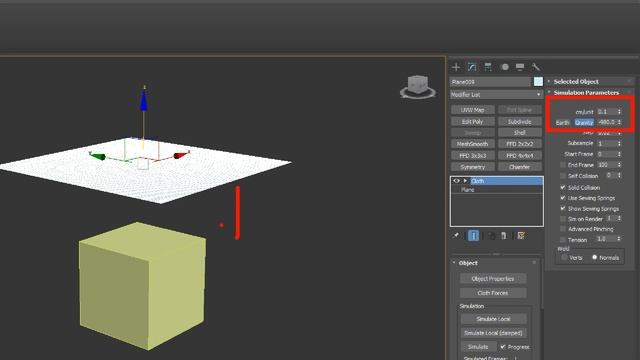Enable the Sim on Render checkbox
This screenshot has height=360, width=640.
(563, 219)
